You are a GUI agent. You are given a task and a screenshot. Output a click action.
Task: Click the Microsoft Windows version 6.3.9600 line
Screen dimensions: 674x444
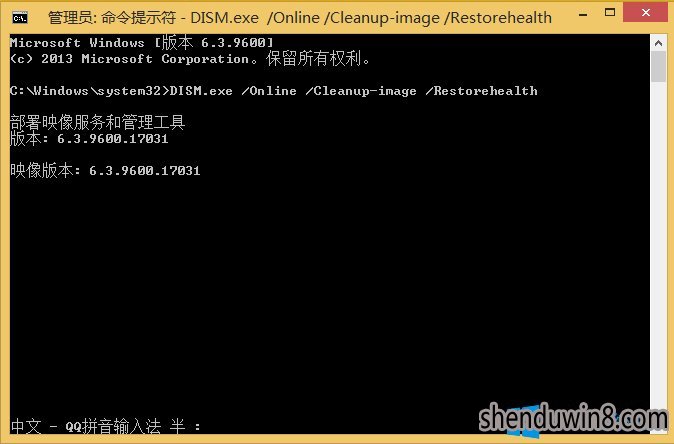[142, 43]
